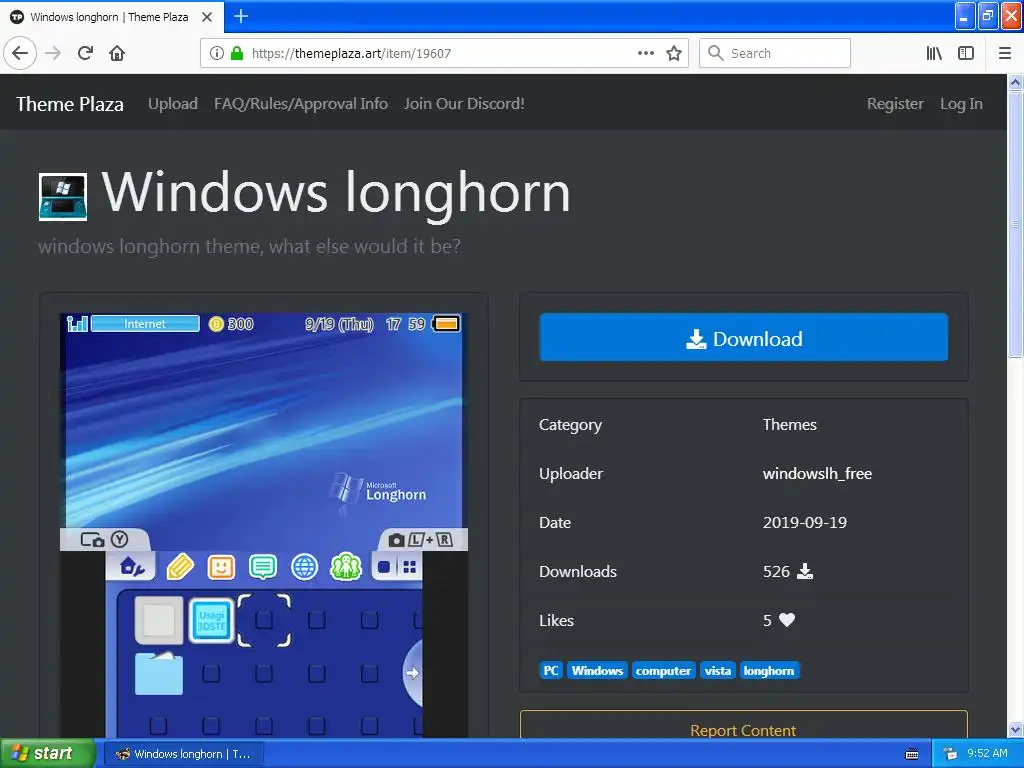Screen dimensions: 1024x768
Task: Select the PC tag
Action: [551, 671]
